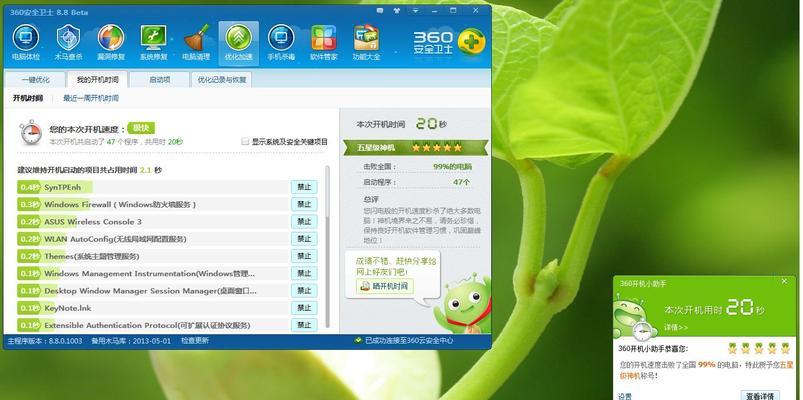Close the 360开机小助手 popup
This screenshot has height=400, width=803.
coord(784,282)
